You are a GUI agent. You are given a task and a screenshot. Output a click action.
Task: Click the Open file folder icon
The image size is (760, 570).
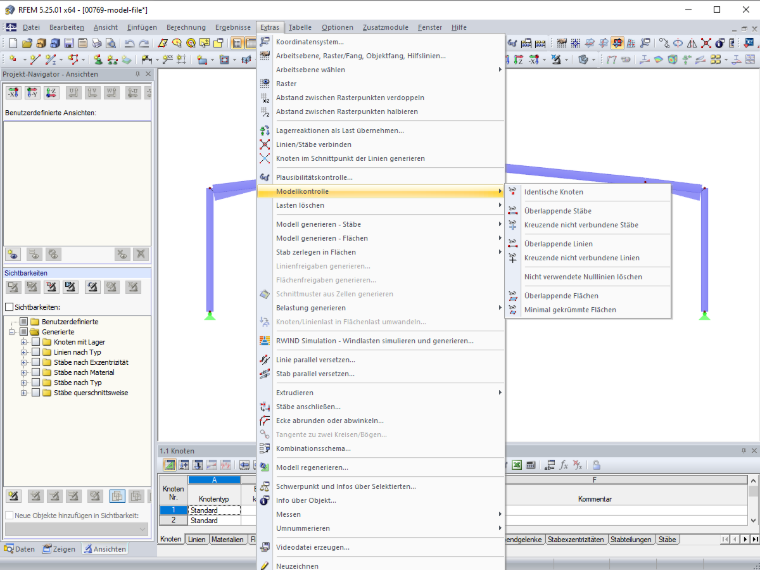click(27, 44)
